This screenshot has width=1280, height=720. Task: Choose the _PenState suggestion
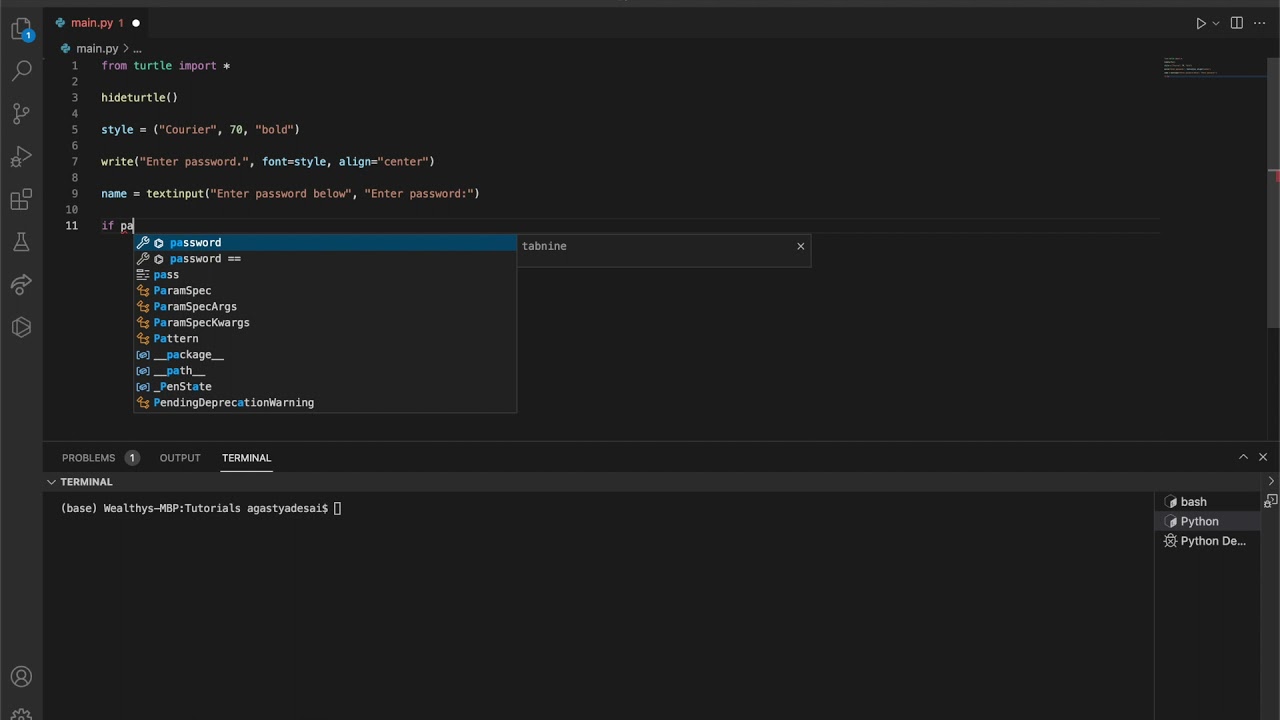point(325,386)
